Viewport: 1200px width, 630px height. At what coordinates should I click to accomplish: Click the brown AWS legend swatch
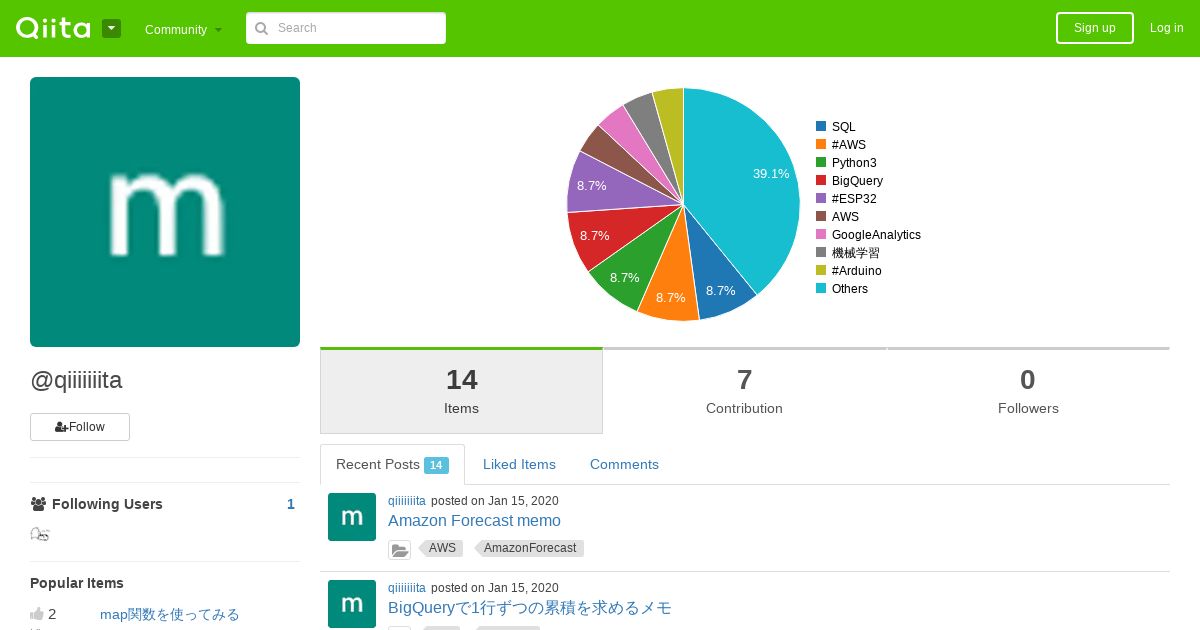point(821,217)
